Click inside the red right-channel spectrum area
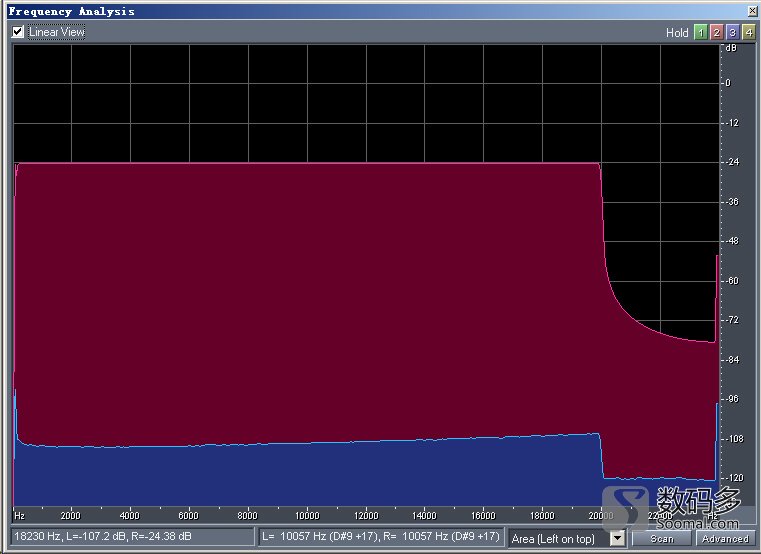Screen dimensions: 761x554 click(x=300, y=300)
